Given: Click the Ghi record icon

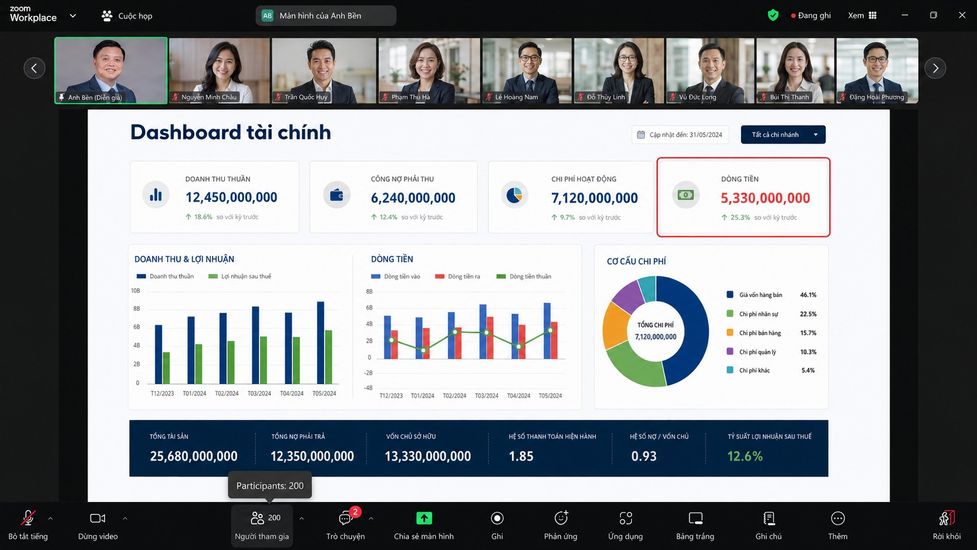Looking at the screenshot, I should pyautogui.click(x=497, y=518).
